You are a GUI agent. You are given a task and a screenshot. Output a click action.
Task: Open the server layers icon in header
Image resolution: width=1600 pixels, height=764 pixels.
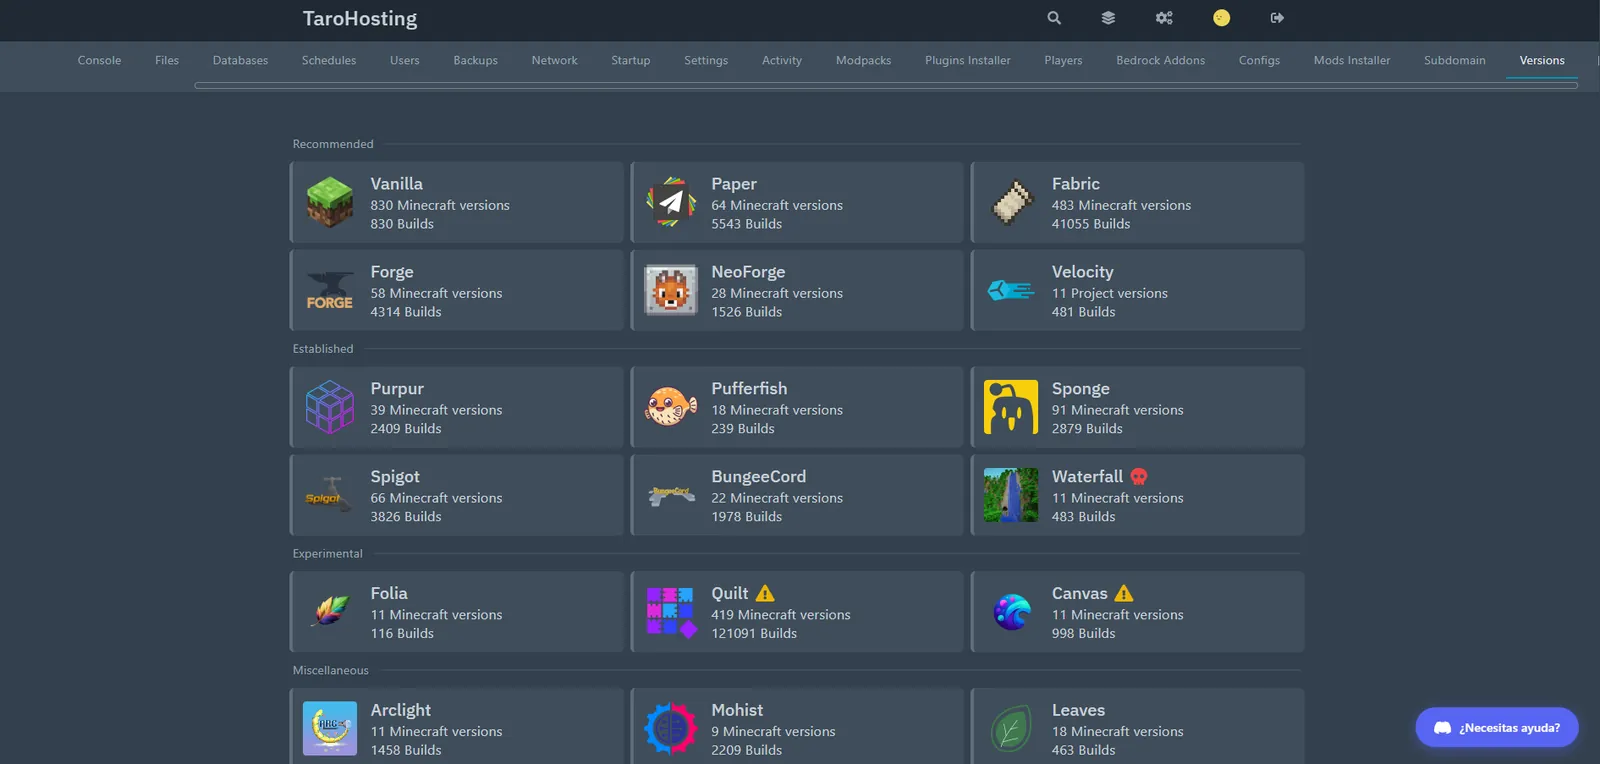[1108, 18]
